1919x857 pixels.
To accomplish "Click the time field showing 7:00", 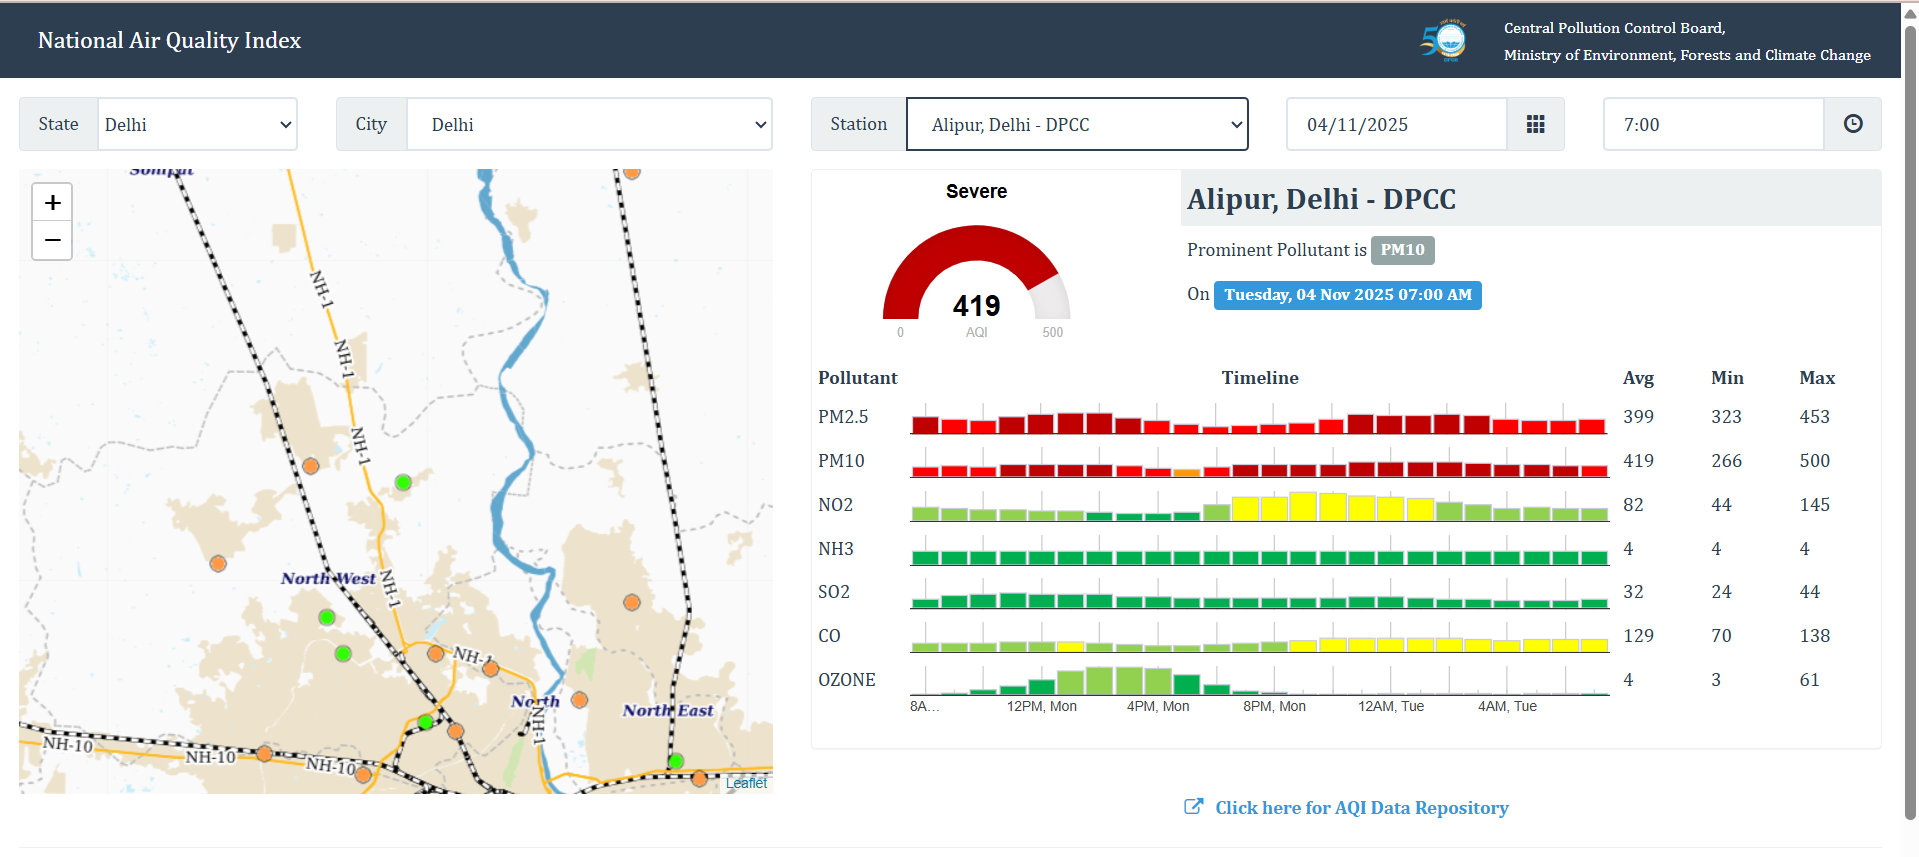I will [x=1713, y=124].
